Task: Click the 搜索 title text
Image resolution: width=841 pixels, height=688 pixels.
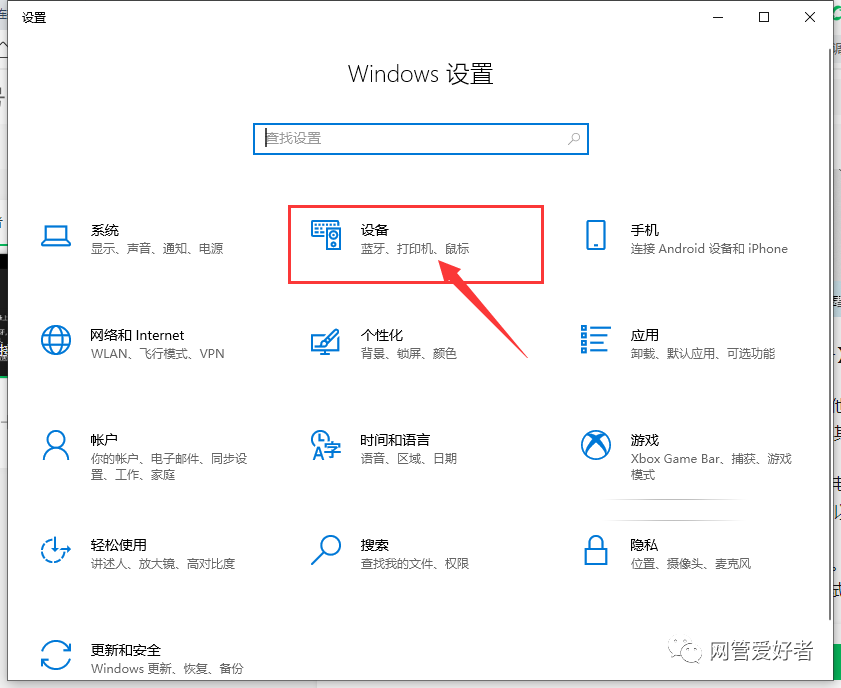Action: point(374,545)
